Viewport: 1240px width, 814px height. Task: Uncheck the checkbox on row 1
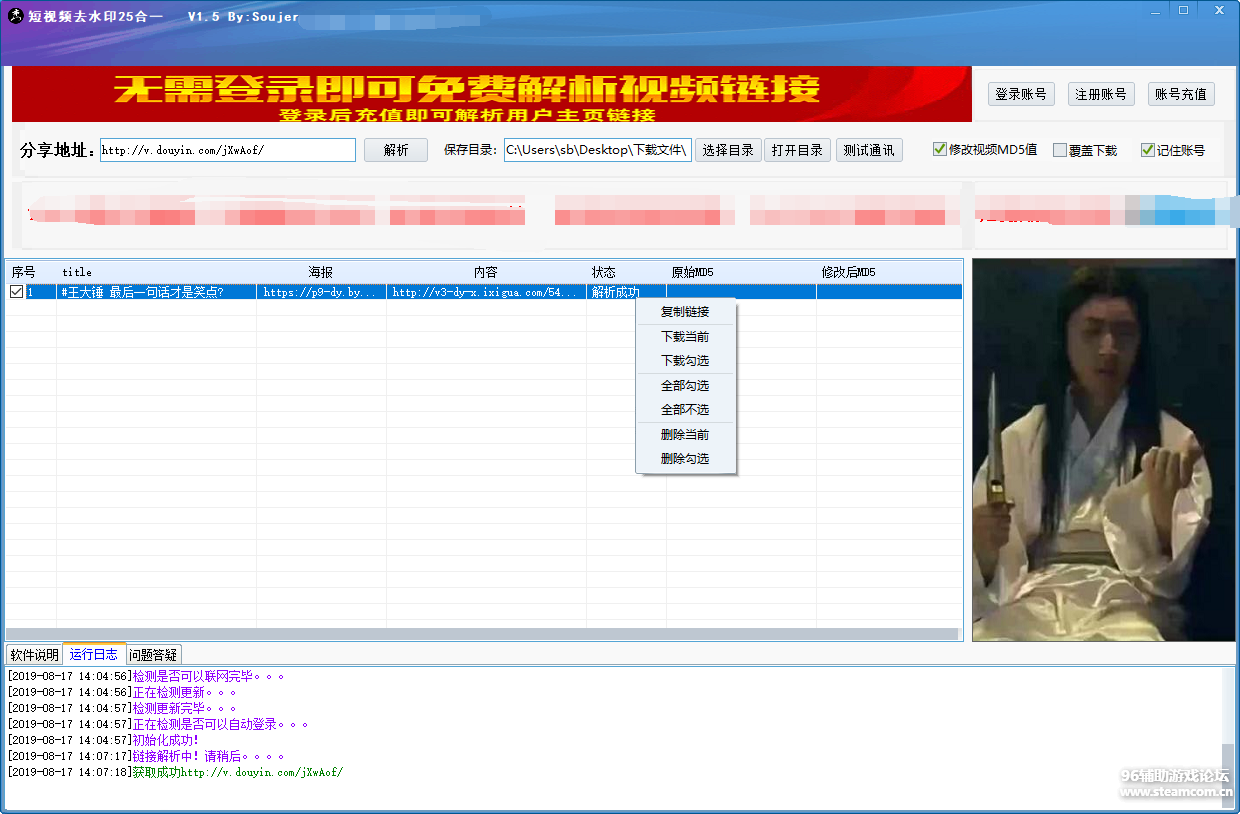(x=17, y=292)
